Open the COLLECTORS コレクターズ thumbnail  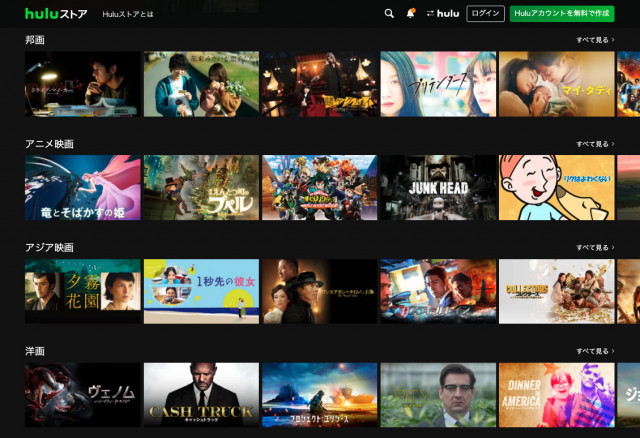coord(557,291)
